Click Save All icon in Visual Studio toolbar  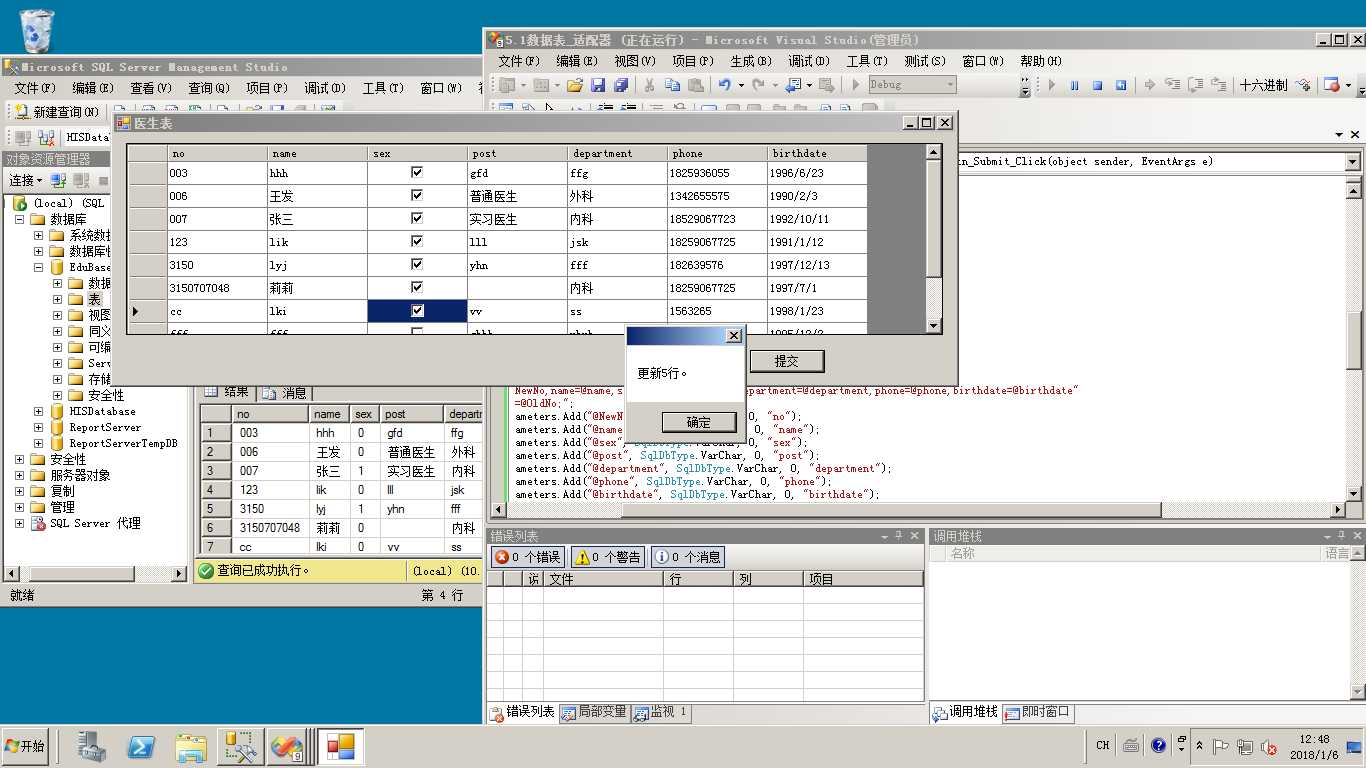(621, 85)
